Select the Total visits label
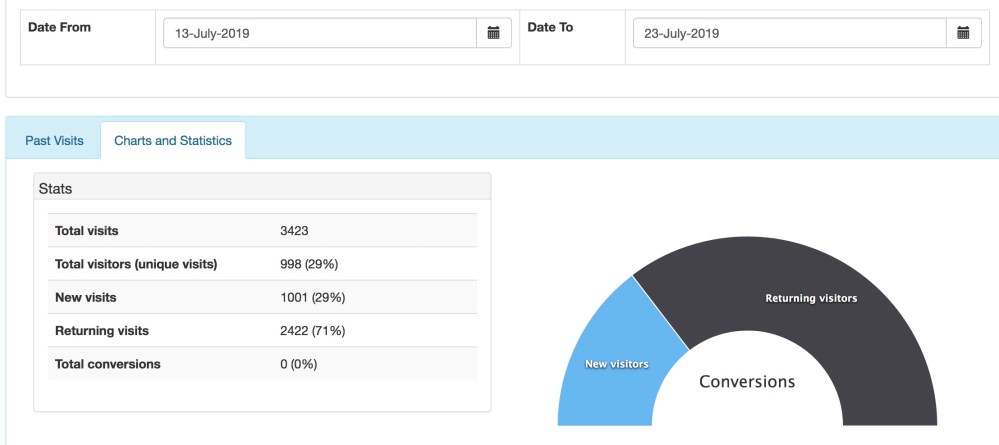 pos(87,231)
